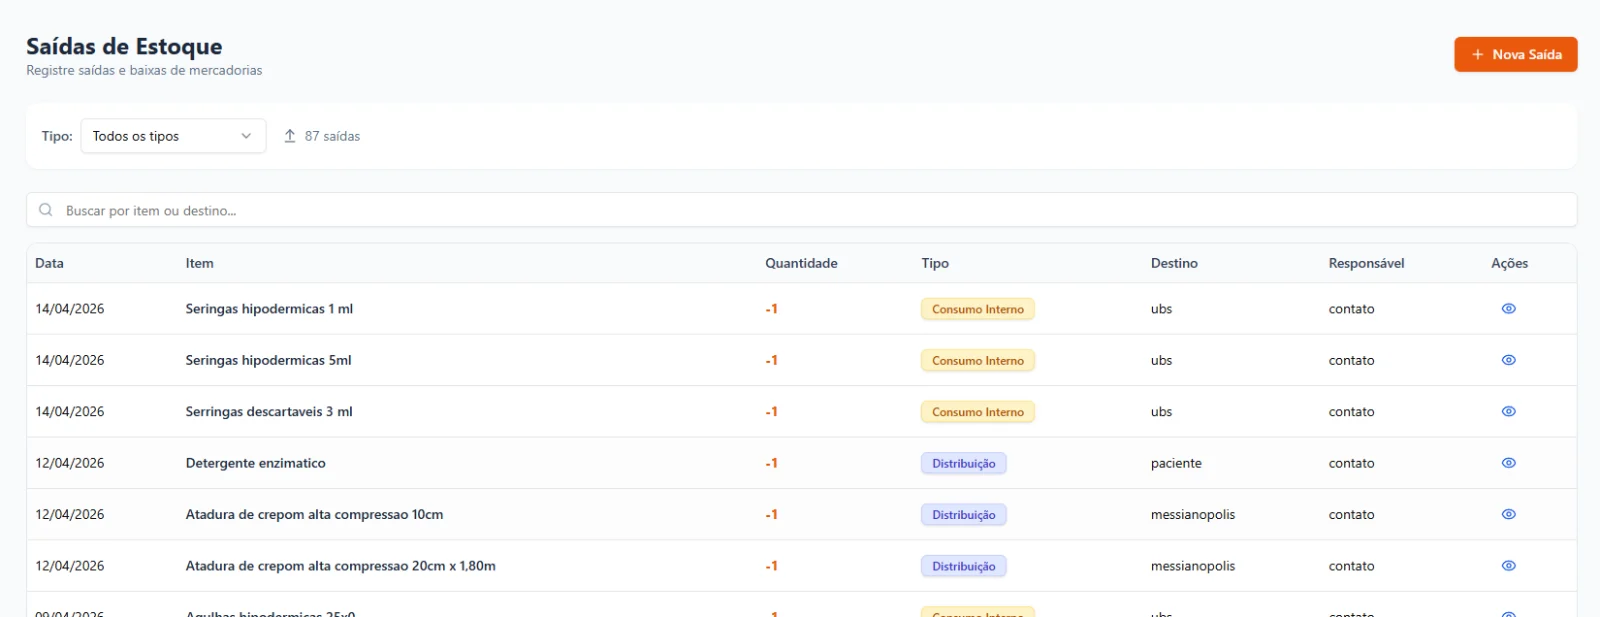Click the Quantidade column header
The image size is (1600, 617).
[801, 263]
